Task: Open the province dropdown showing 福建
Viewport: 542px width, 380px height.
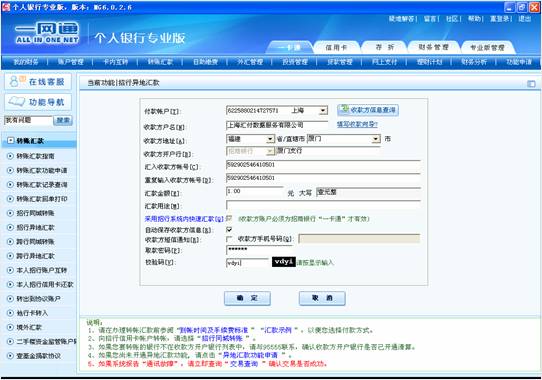Action: coord(270,139)
